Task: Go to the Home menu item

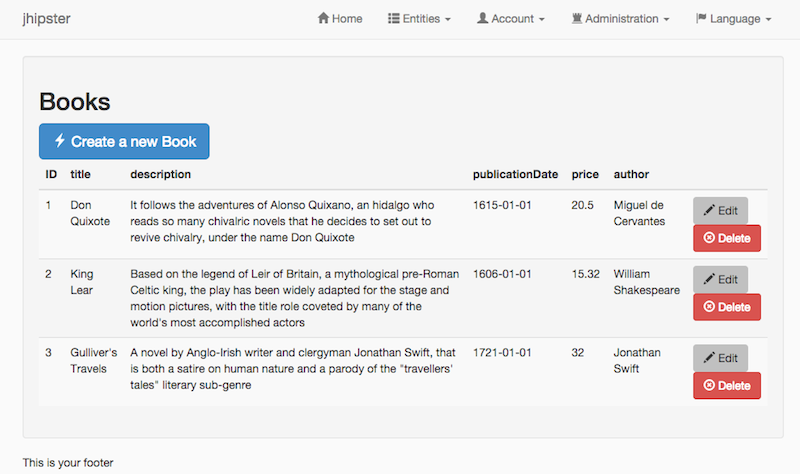Action: pyautogui.click(x=340, y=19)
